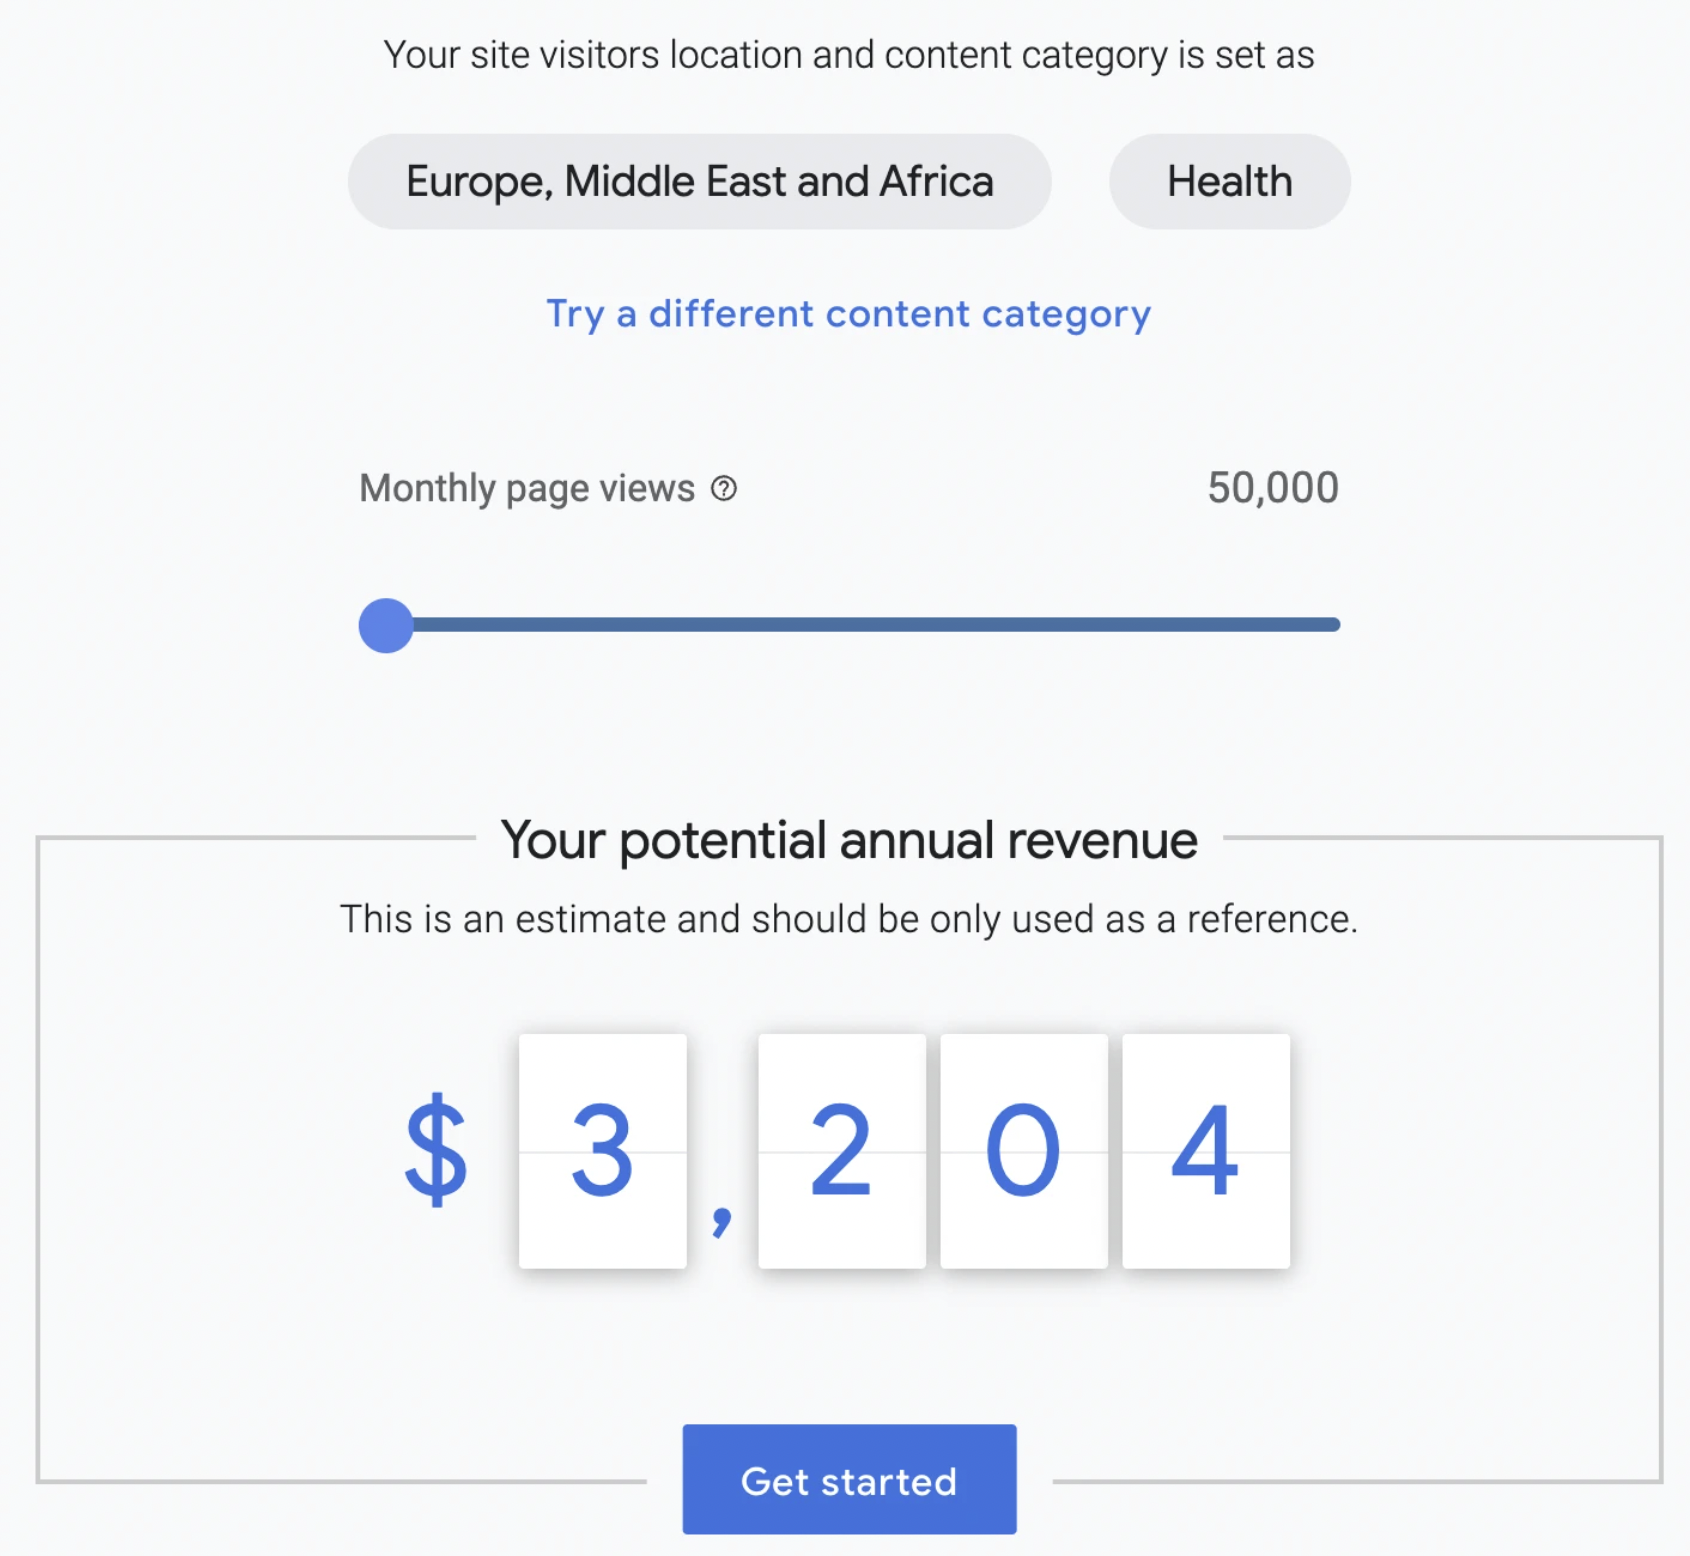Click the estimate disclaimer text

pyautogui.click(x=848, y=917)
